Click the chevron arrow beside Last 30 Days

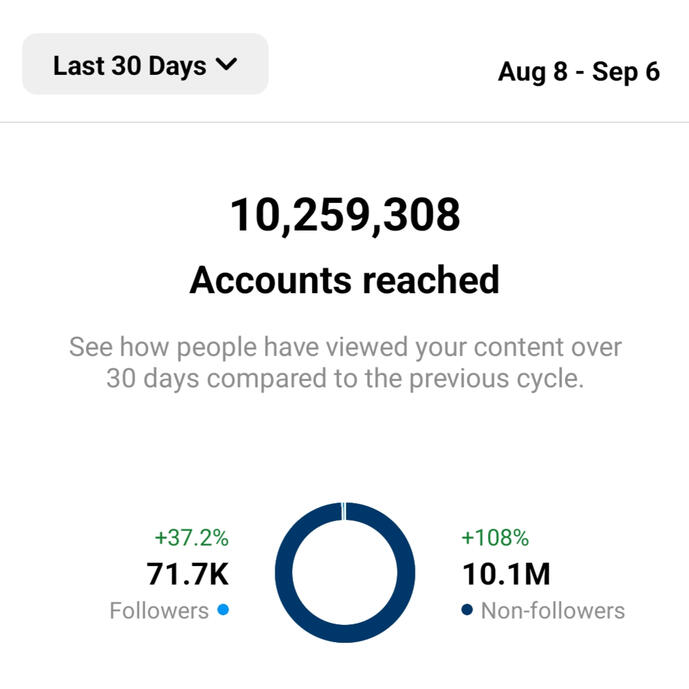click(226, 65)
